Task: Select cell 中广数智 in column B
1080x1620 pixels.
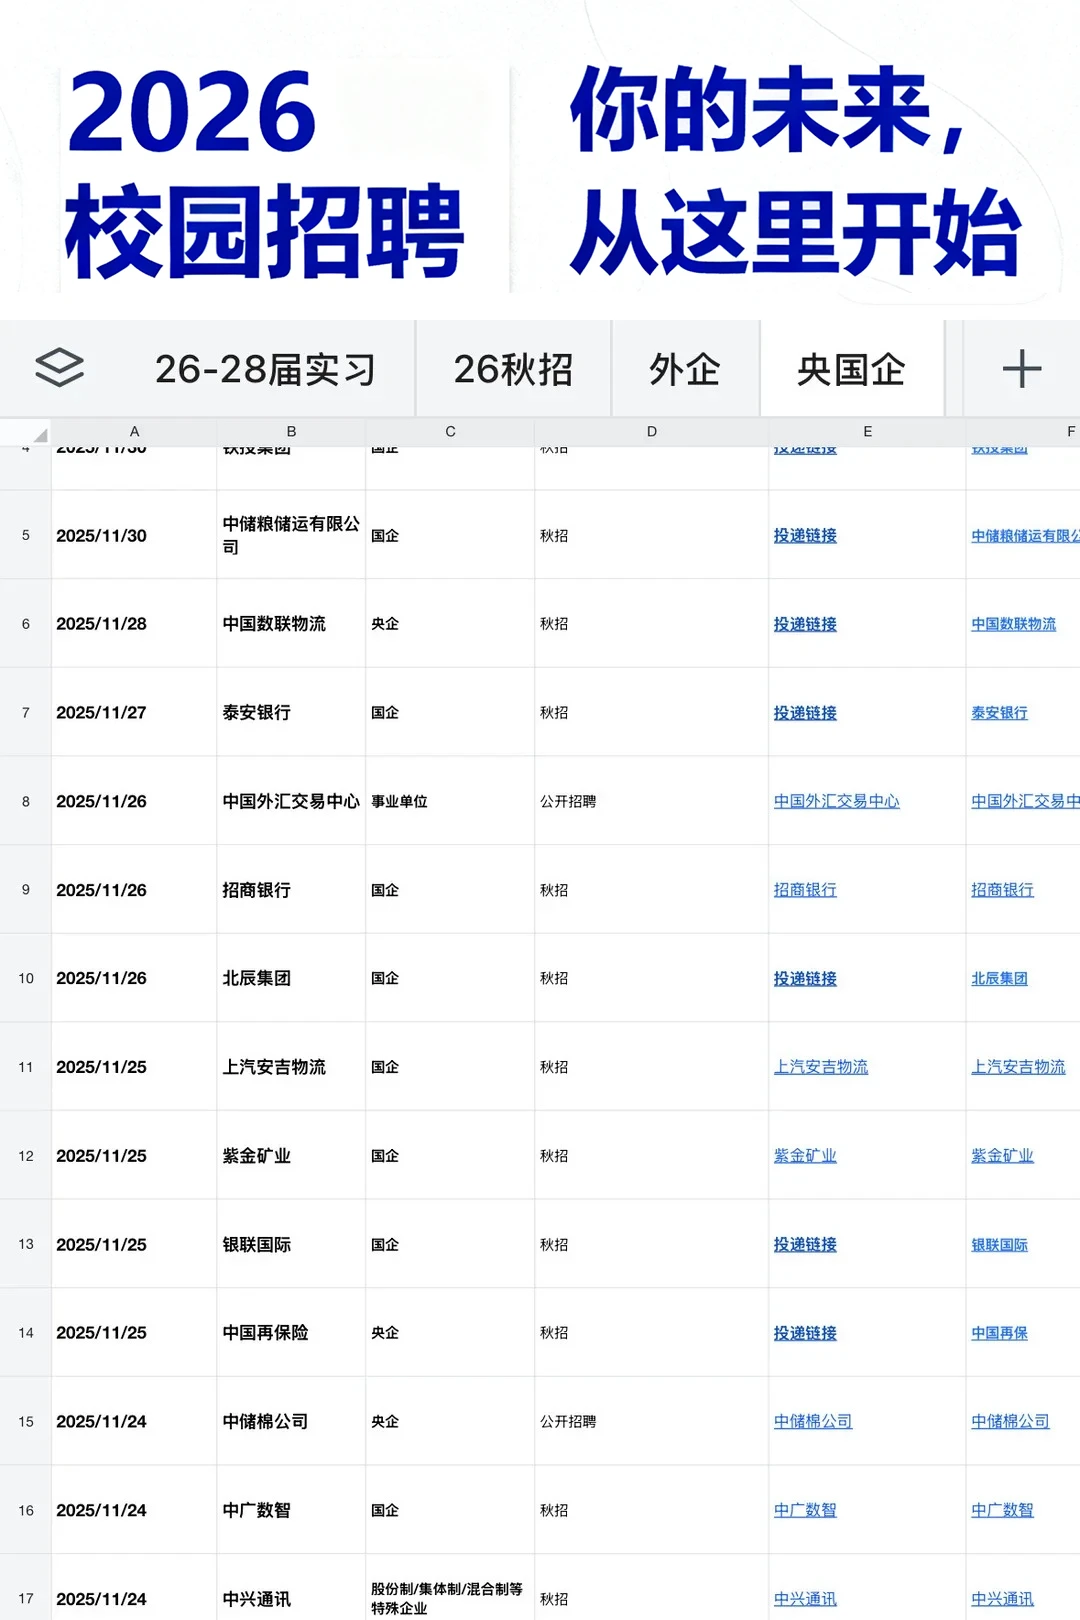Action: tap(291, 1510)
